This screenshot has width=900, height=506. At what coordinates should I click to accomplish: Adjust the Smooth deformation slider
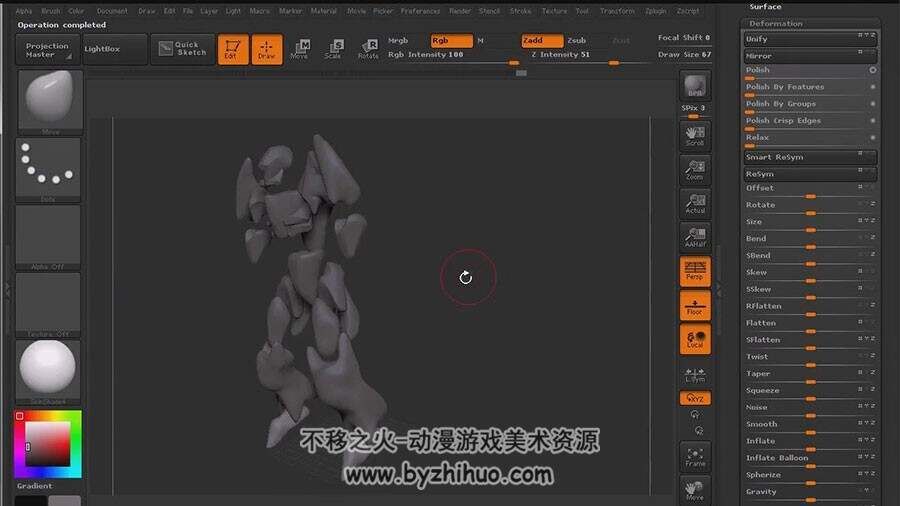(810, 426)
